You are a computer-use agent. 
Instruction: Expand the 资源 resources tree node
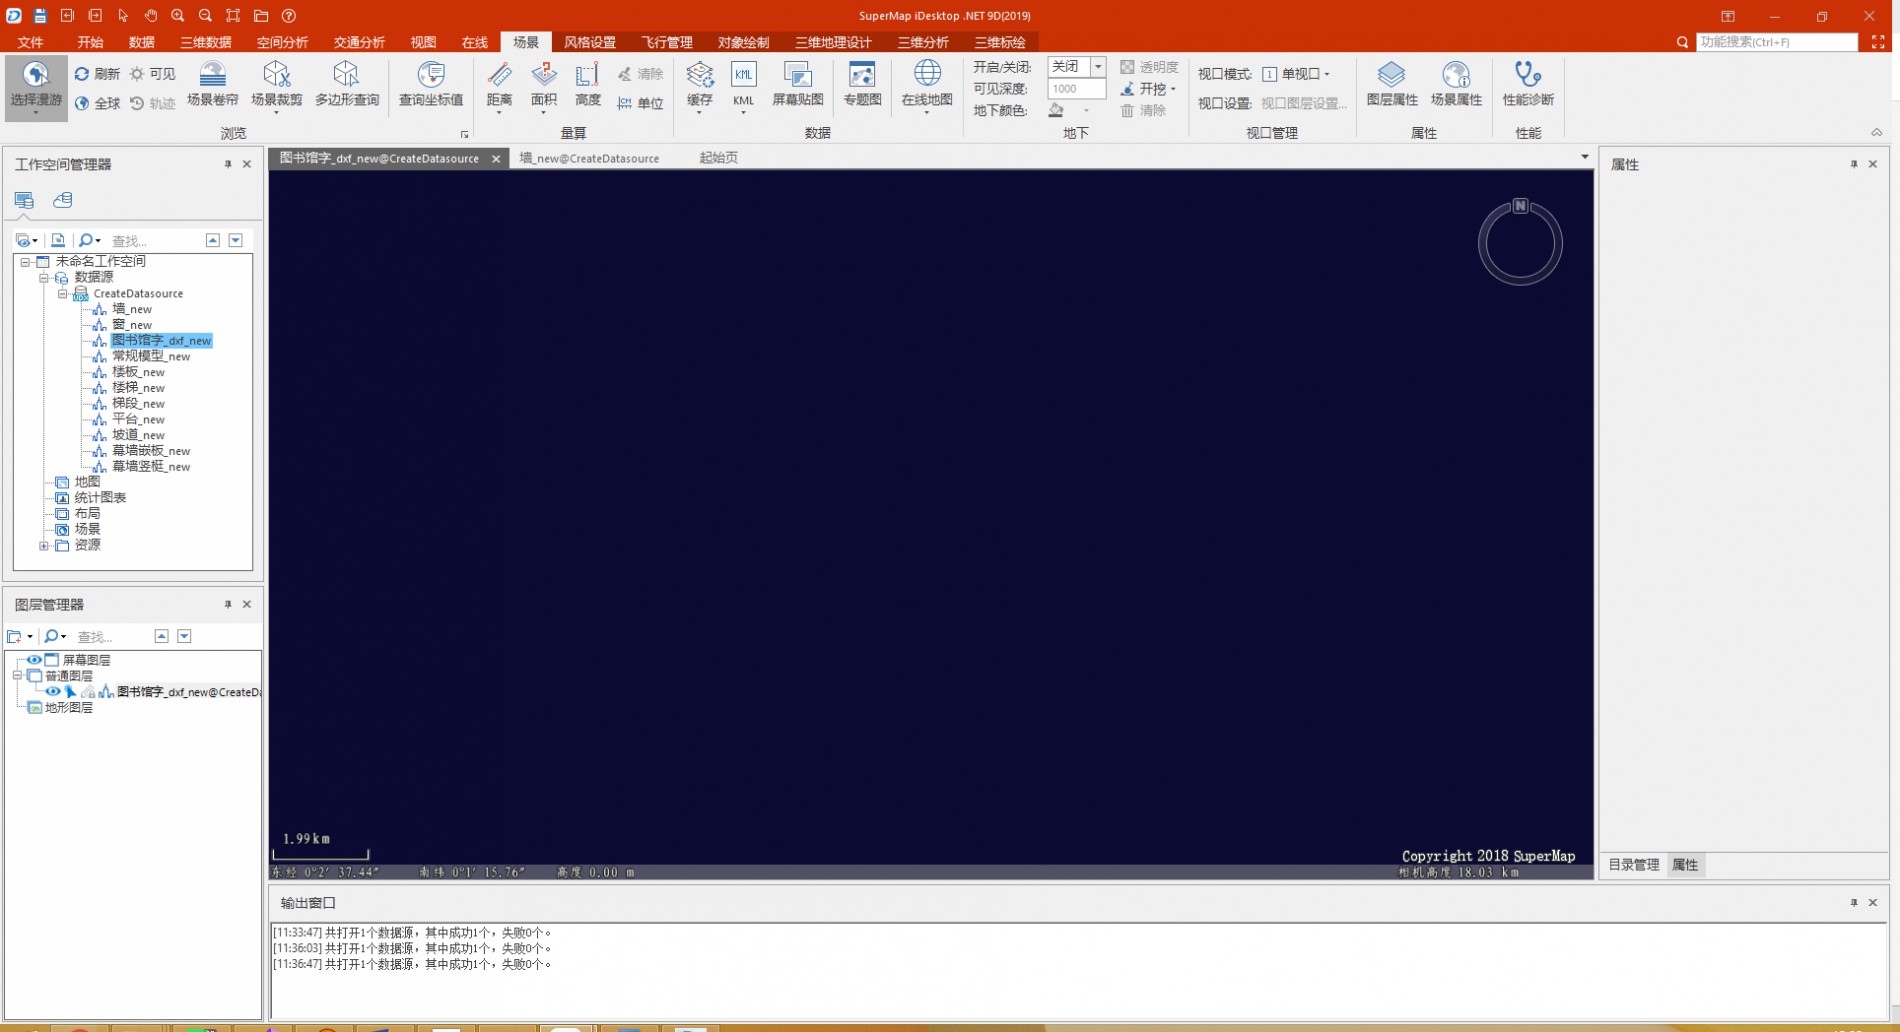(43, 546)
